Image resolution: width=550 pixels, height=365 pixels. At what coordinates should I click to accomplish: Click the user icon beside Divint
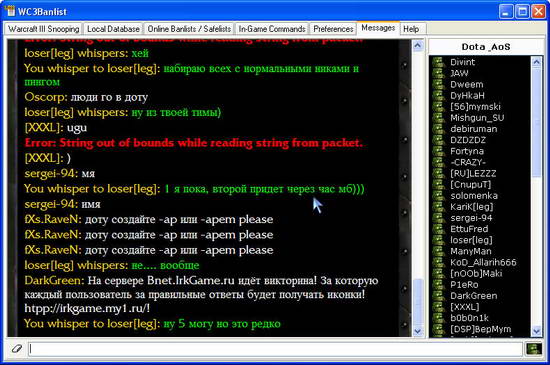[438, 62]
